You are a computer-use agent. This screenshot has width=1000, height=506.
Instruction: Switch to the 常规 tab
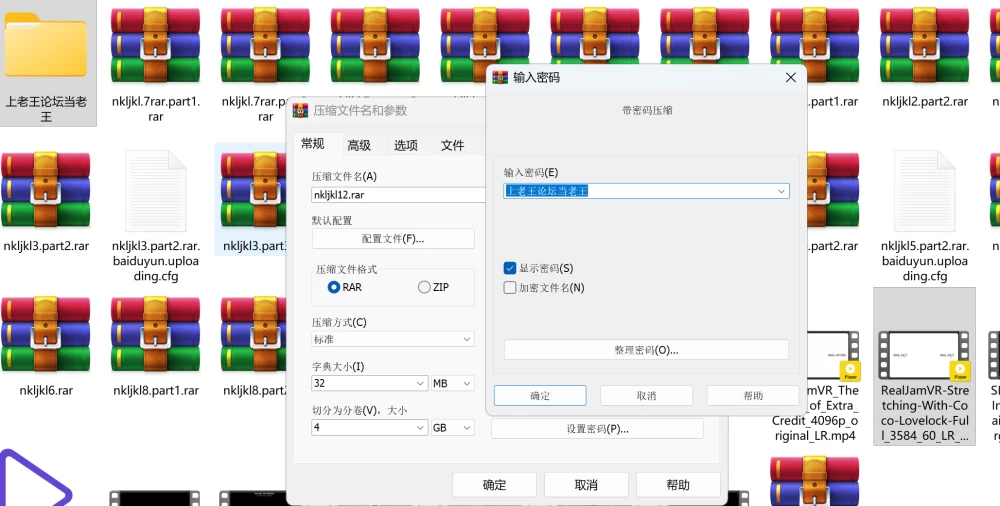click(x=313, y=144)
